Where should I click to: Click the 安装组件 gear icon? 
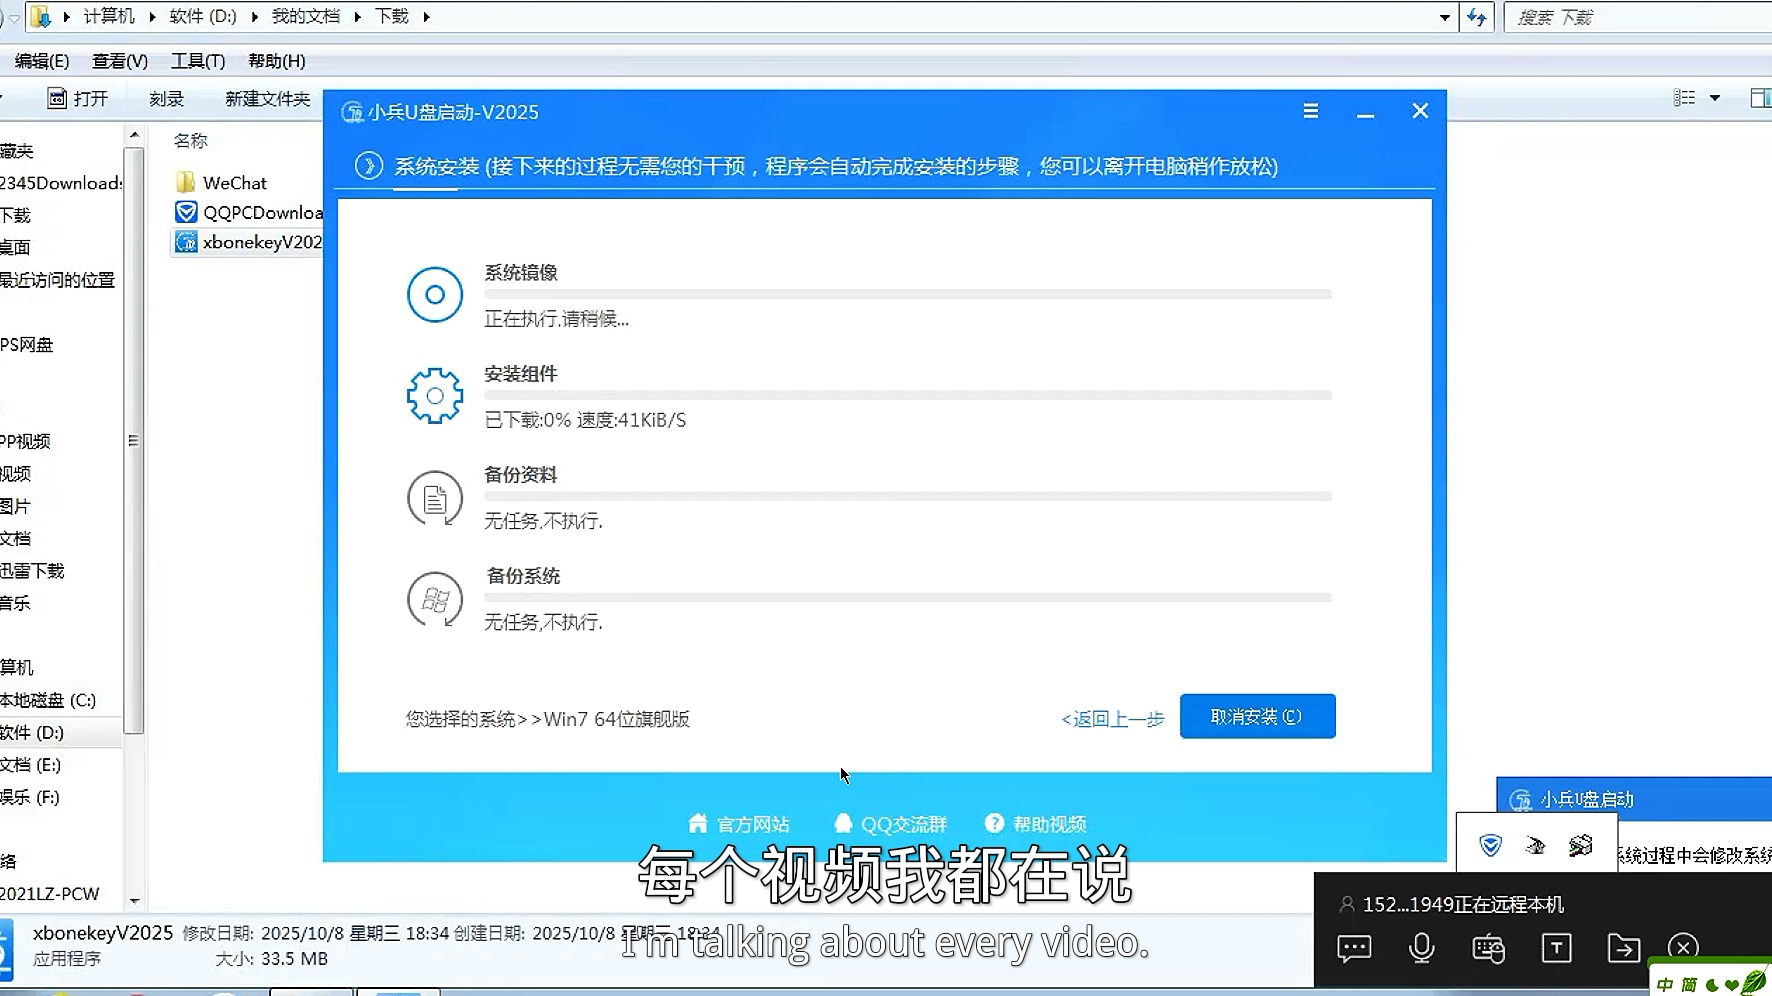pyautogui.click(x=434, y=395)
